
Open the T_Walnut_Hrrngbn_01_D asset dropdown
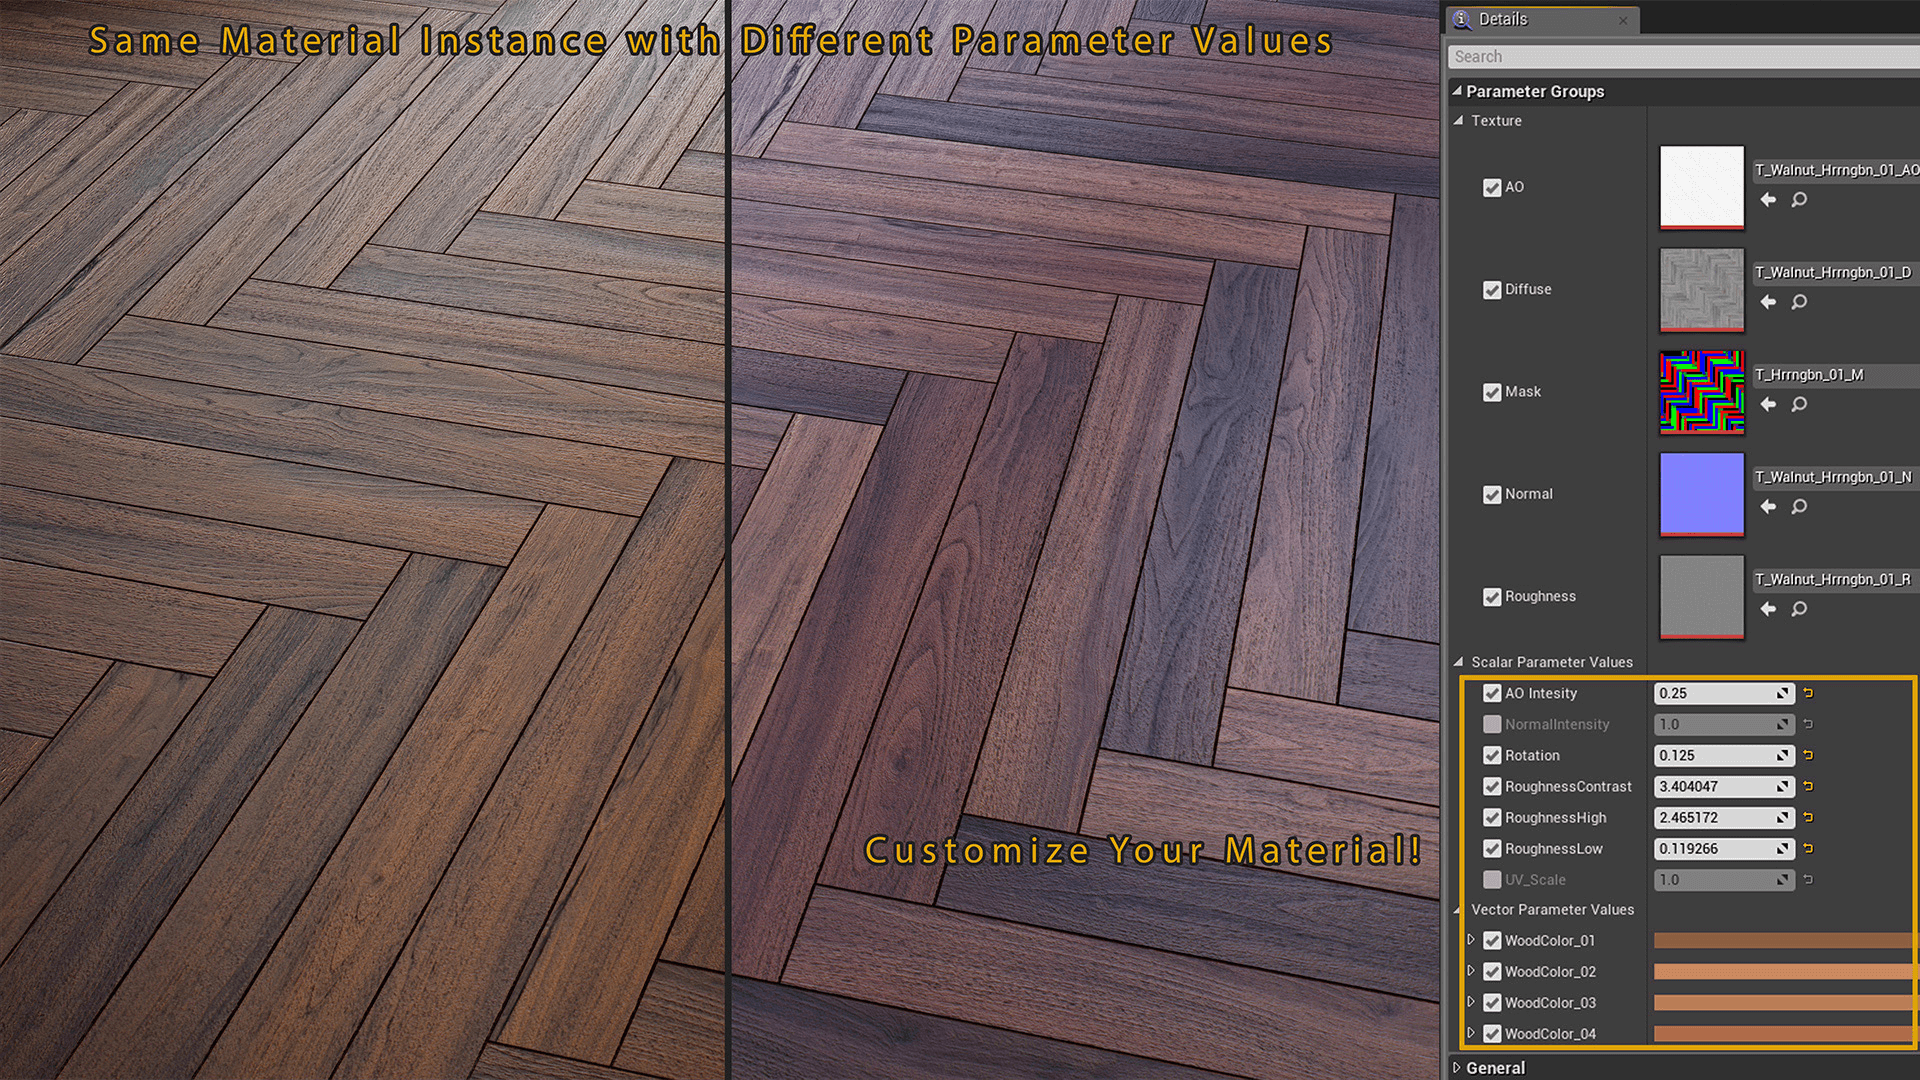pos(1836,272)
